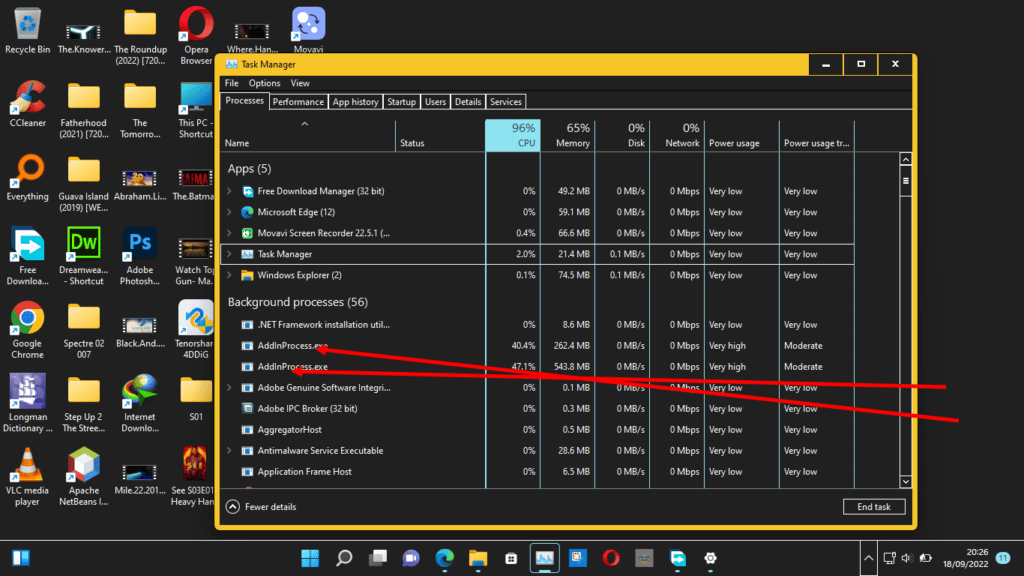Viewport: 1024px width, 576px height.
Task: Switch to the App history tab
Action: 355,102
